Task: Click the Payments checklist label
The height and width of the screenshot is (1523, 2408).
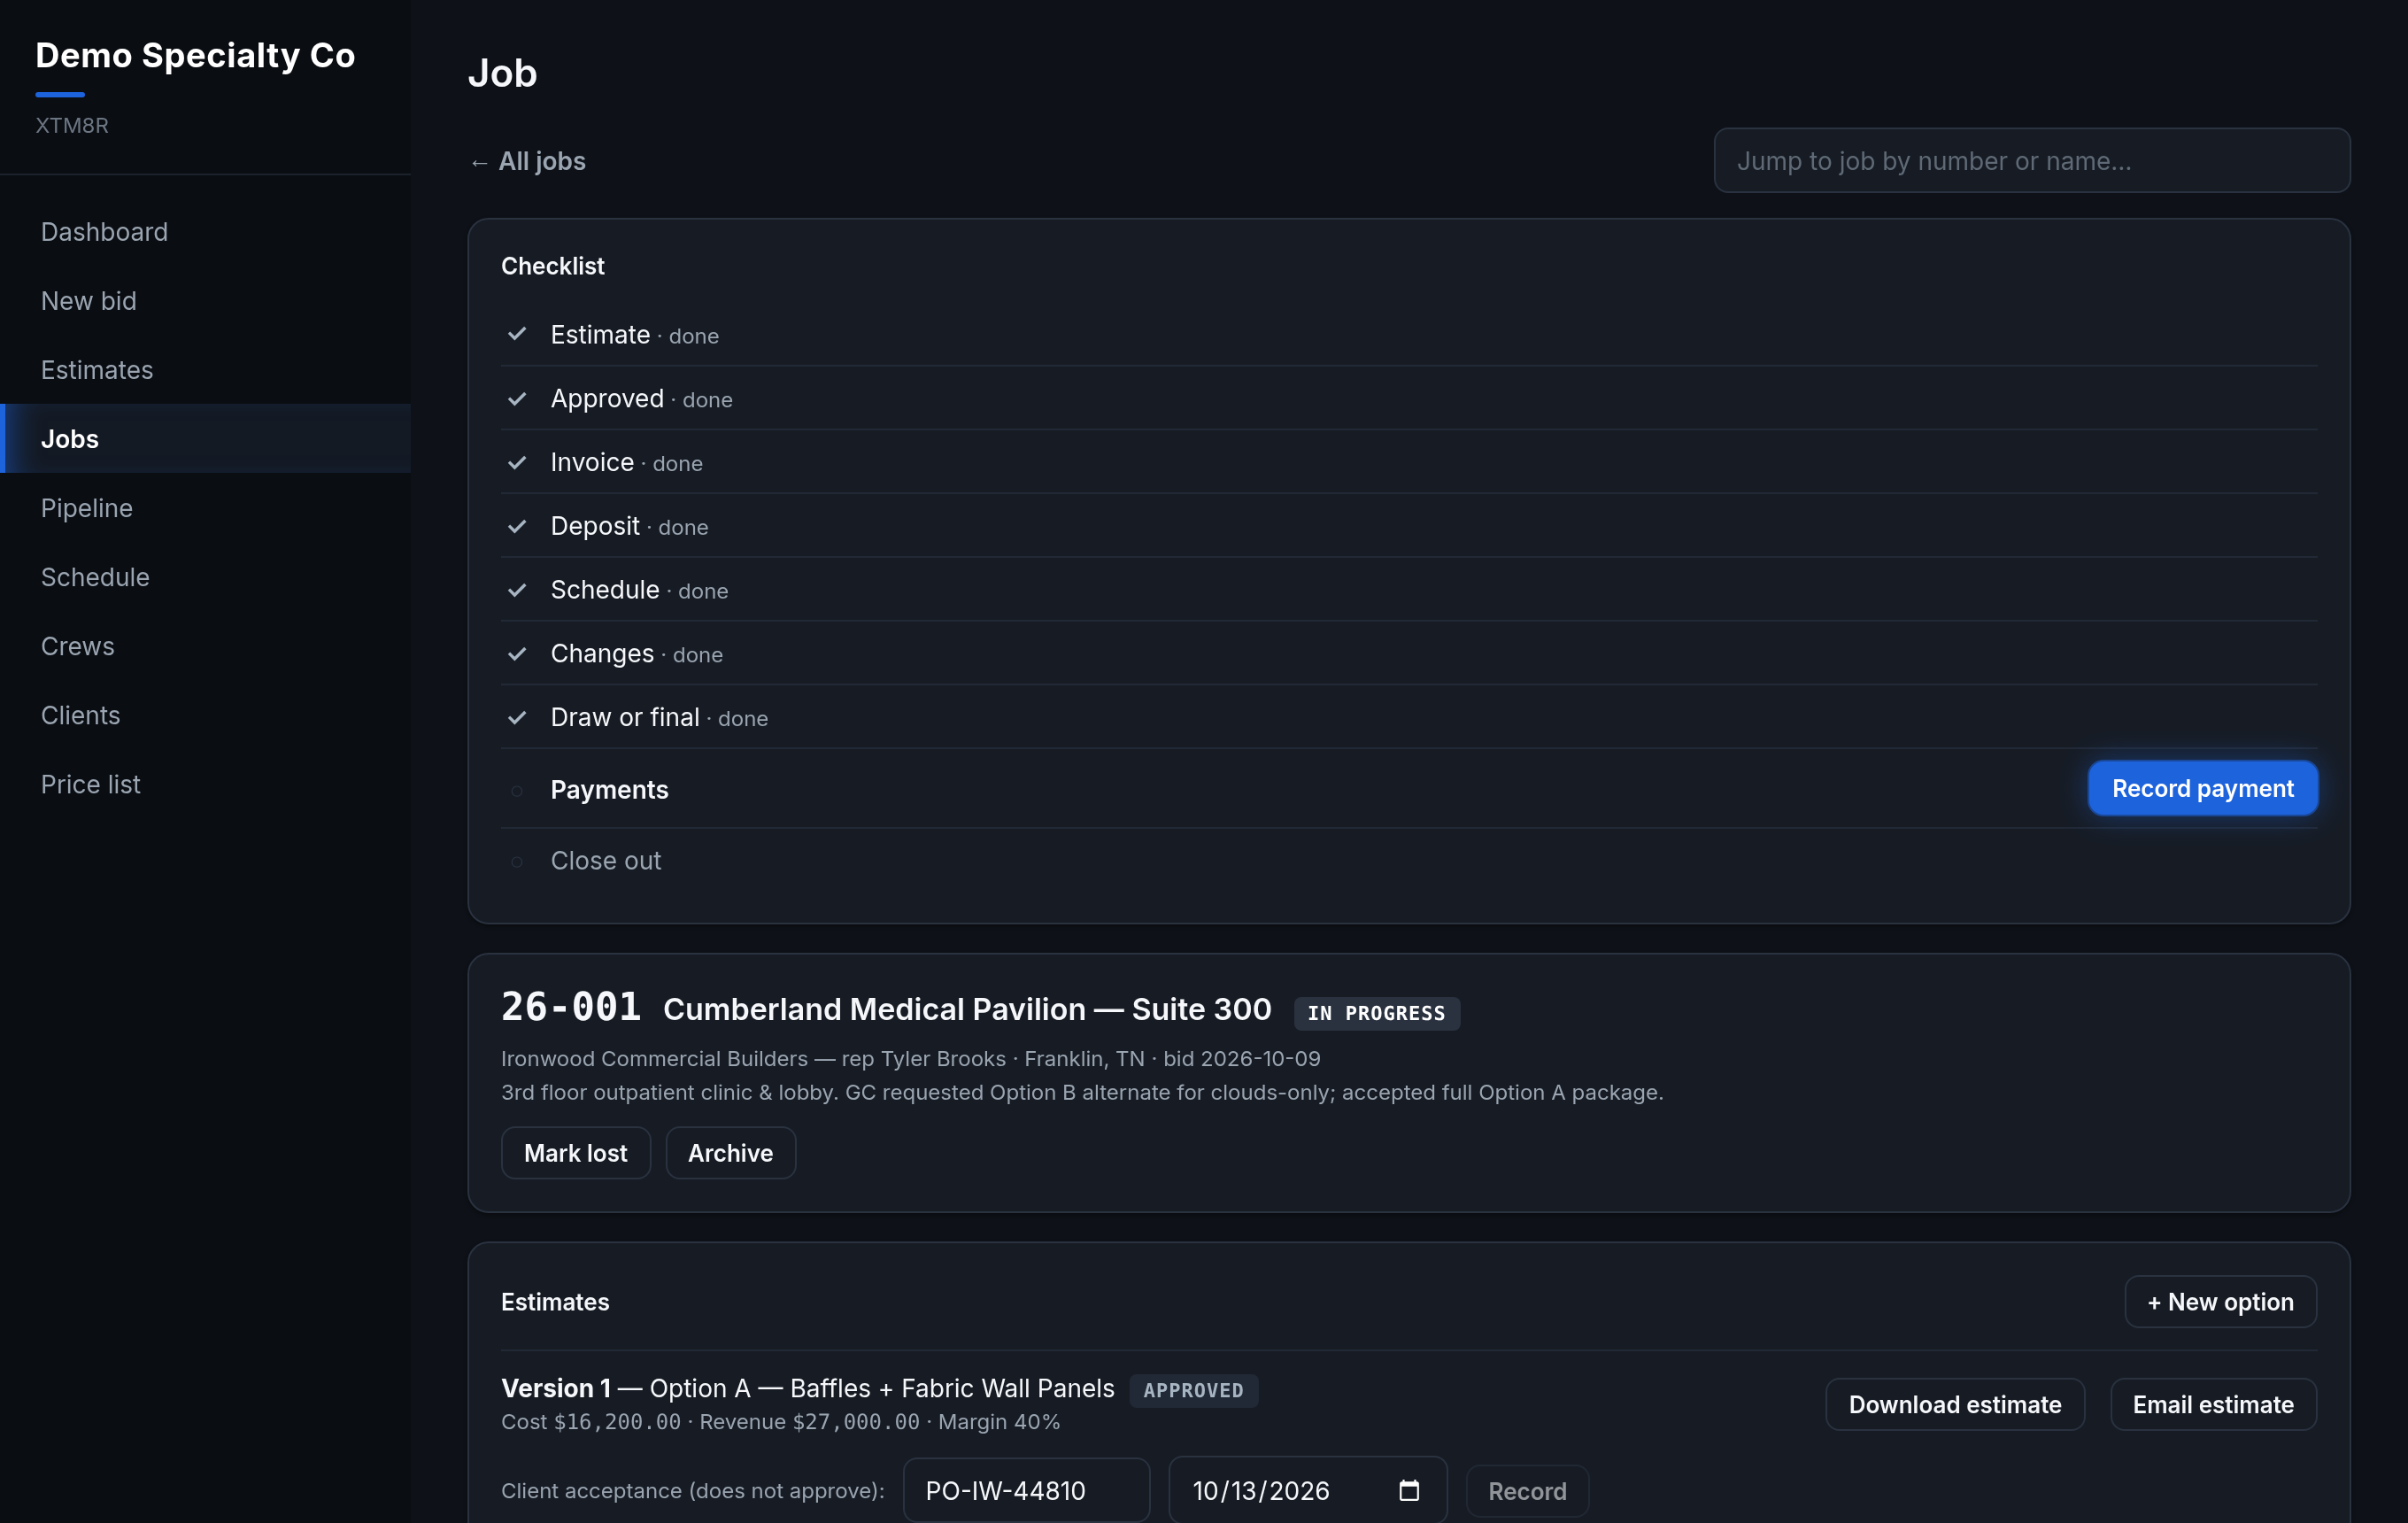Action: click(610, 790)
